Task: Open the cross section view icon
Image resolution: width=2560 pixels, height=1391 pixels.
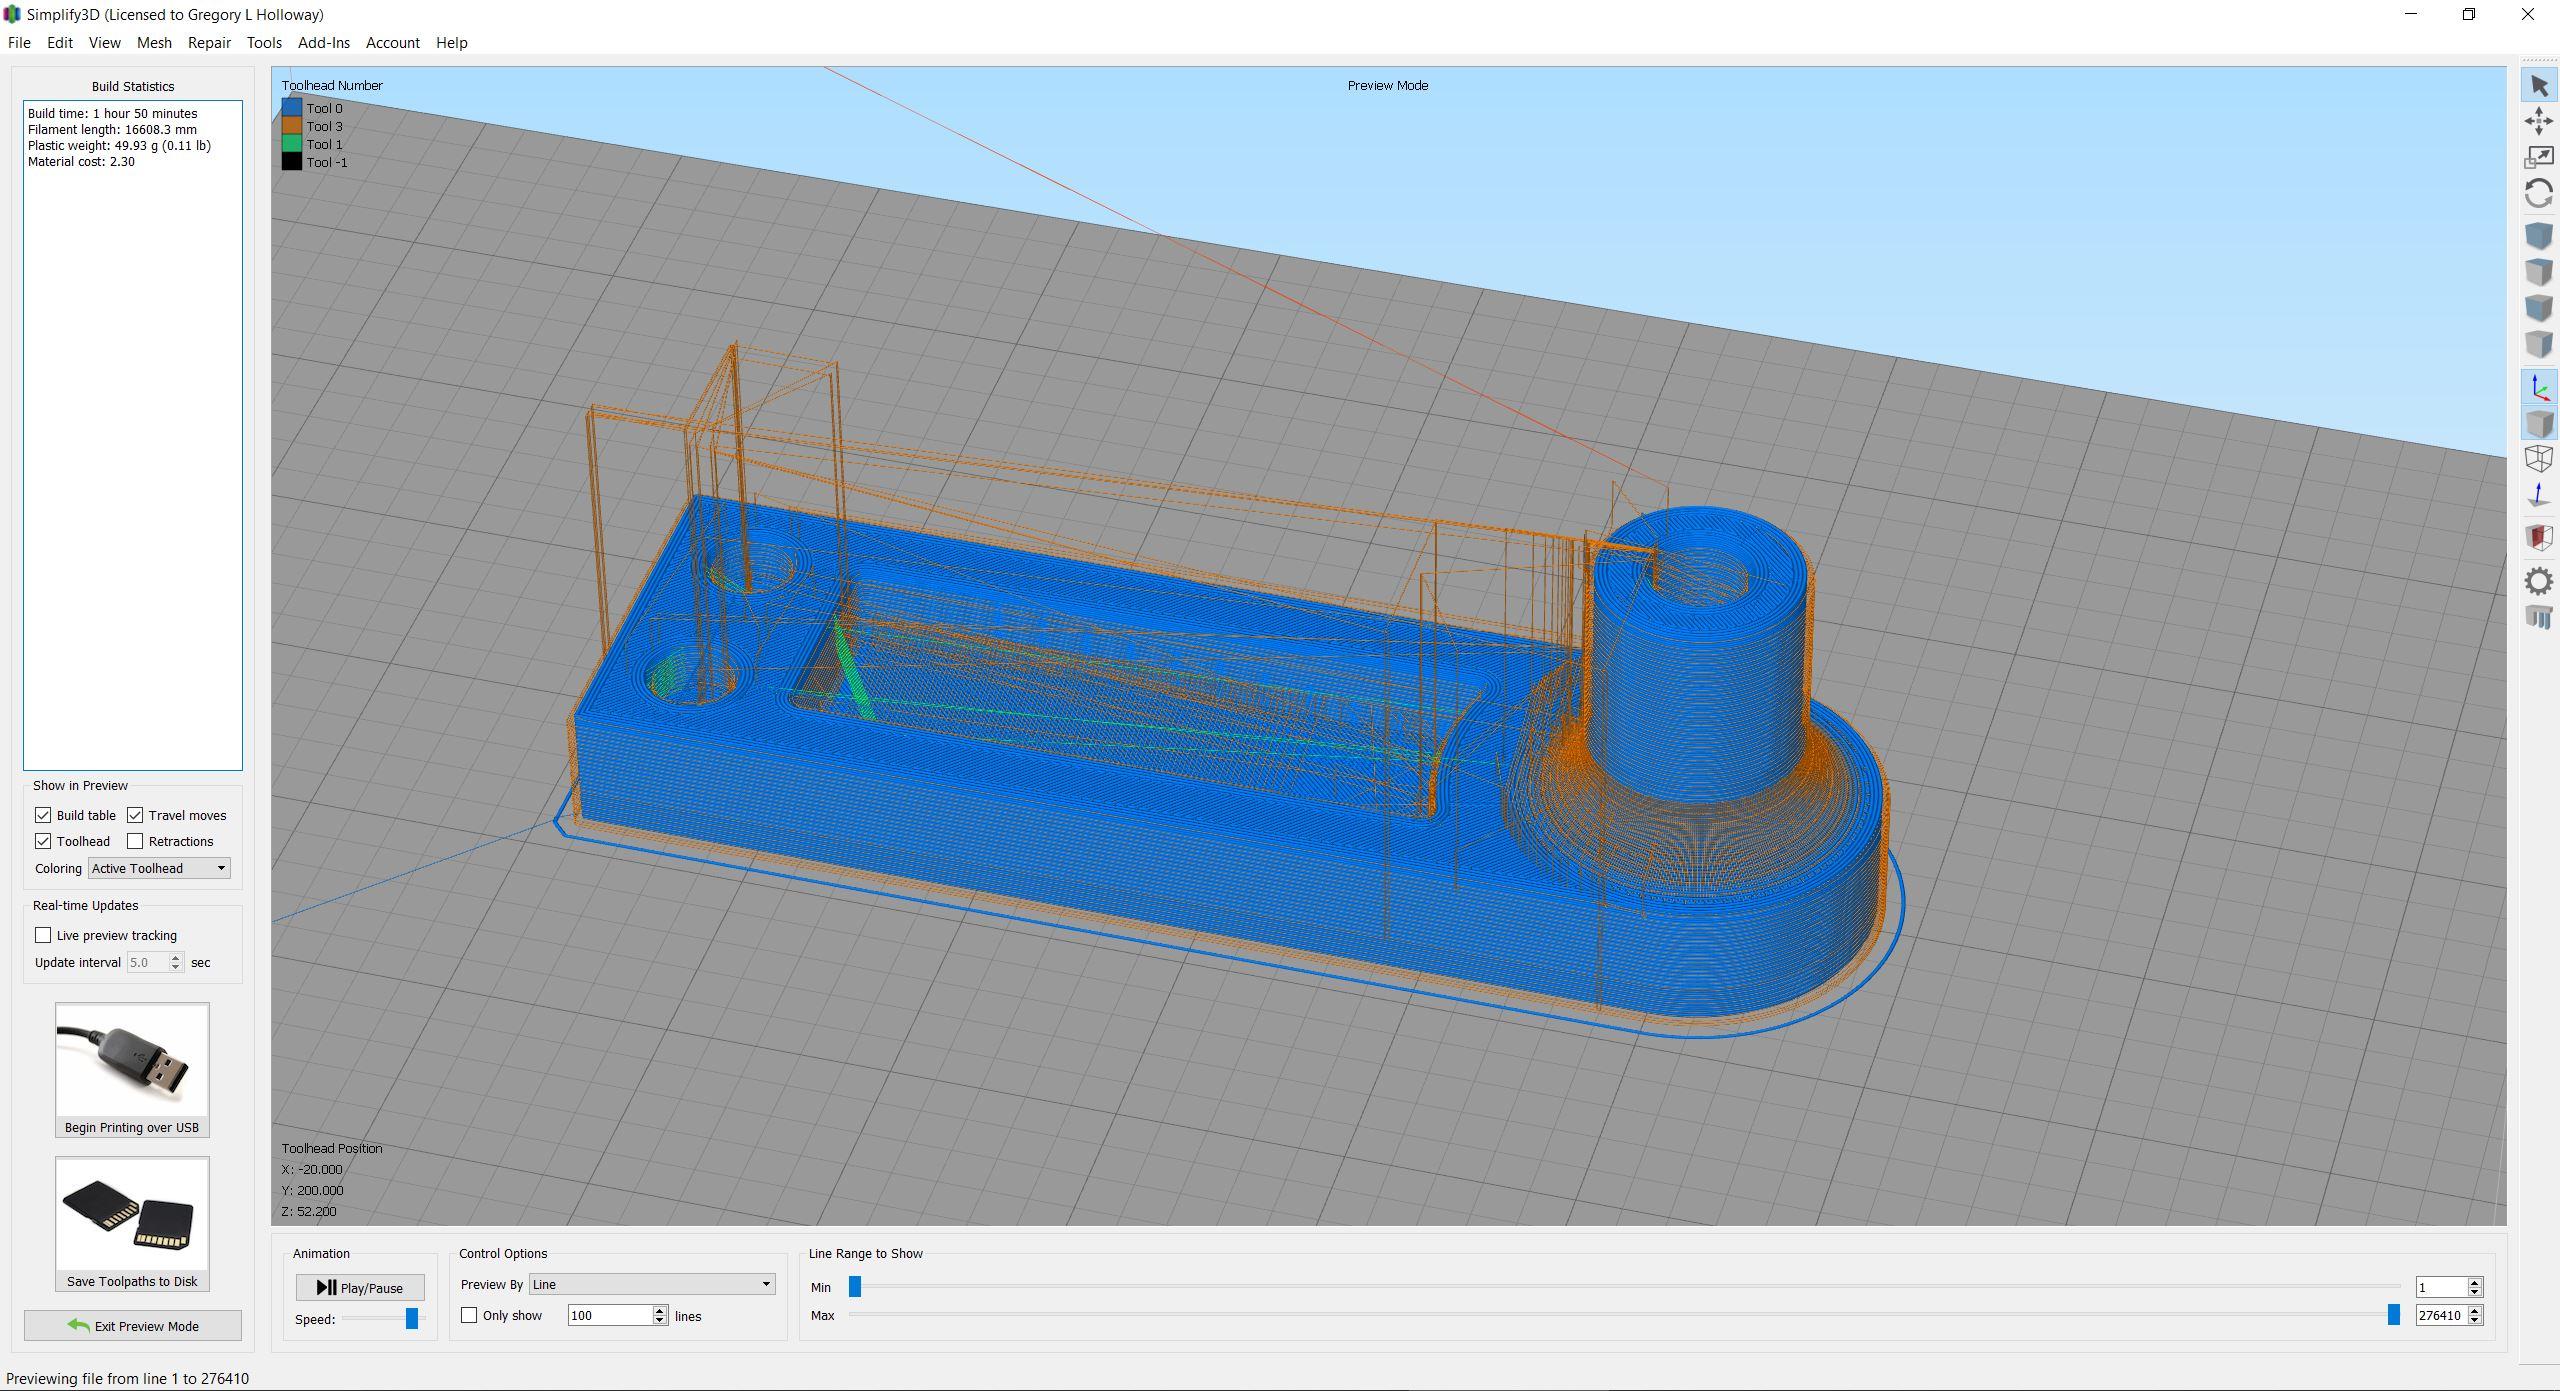Action: [x=2538, y=537]
